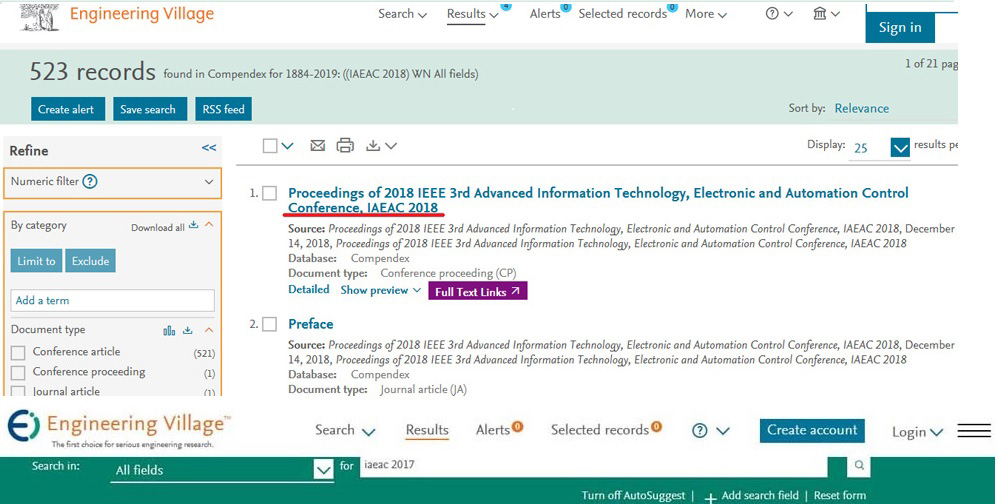Open the hamburger menu icon

click(974, 431)
